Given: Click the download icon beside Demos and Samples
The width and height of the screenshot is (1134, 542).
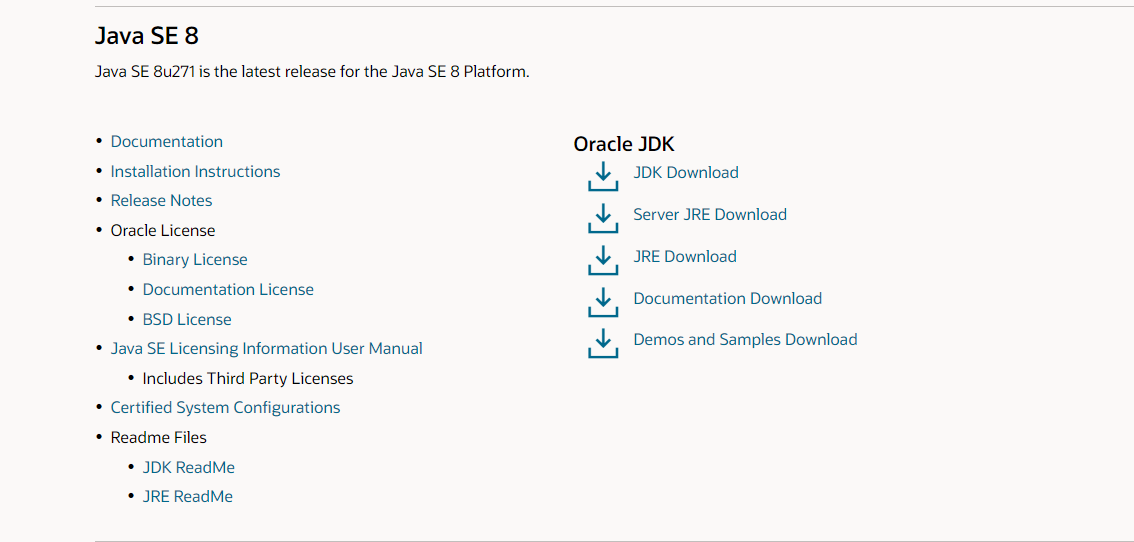Looking at the screenshot, I should [x=603, y=343].
